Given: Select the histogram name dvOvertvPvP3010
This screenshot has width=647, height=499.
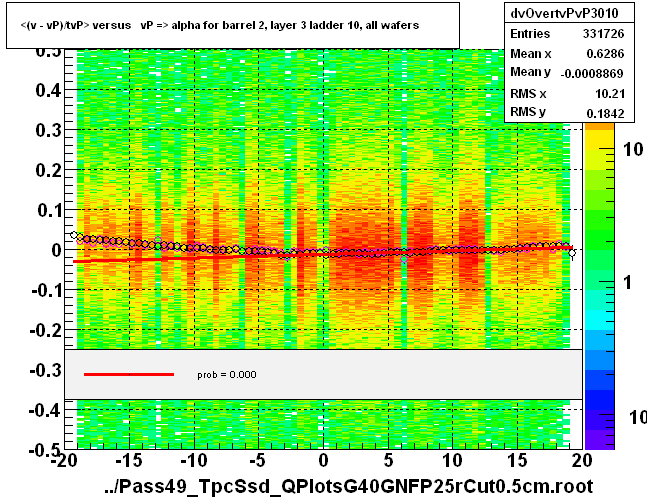Looking at the screenshot, I should click(x=564, y=14).
